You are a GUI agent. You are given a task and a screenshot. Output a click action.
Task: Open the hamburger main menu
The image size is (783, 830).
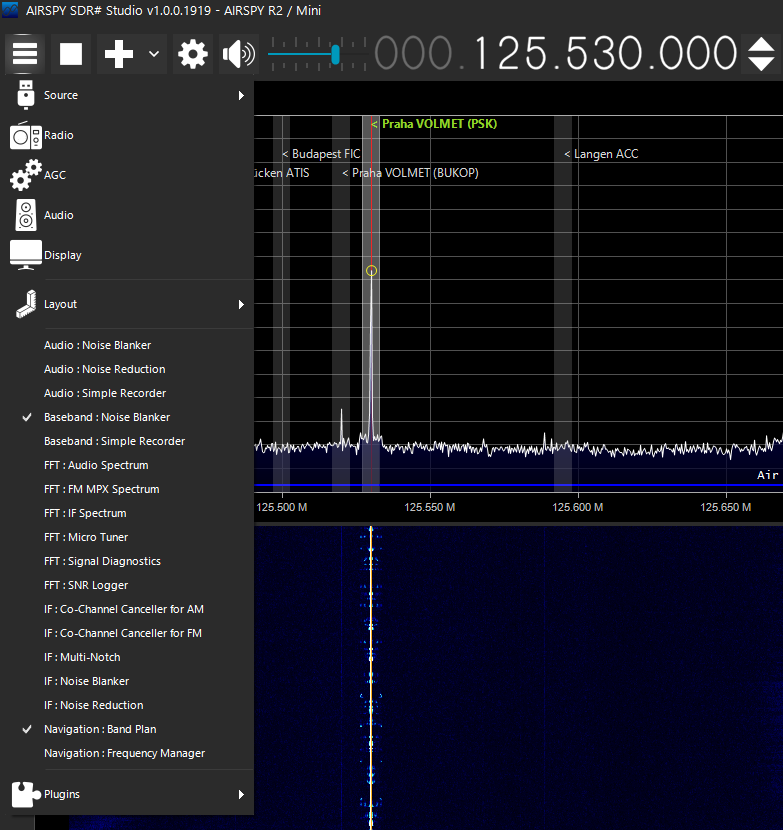(x=25, y=53)
